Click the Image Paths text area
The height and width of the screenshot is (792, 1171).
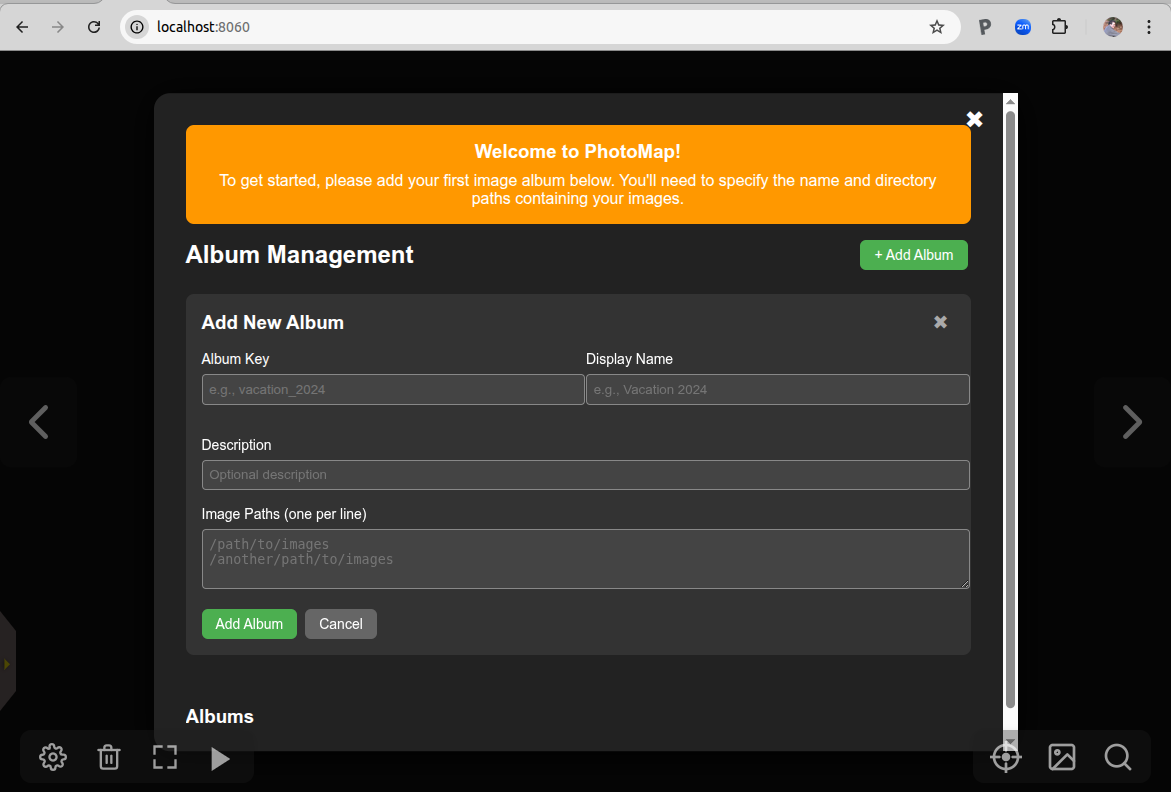click(x=586, y=559)
